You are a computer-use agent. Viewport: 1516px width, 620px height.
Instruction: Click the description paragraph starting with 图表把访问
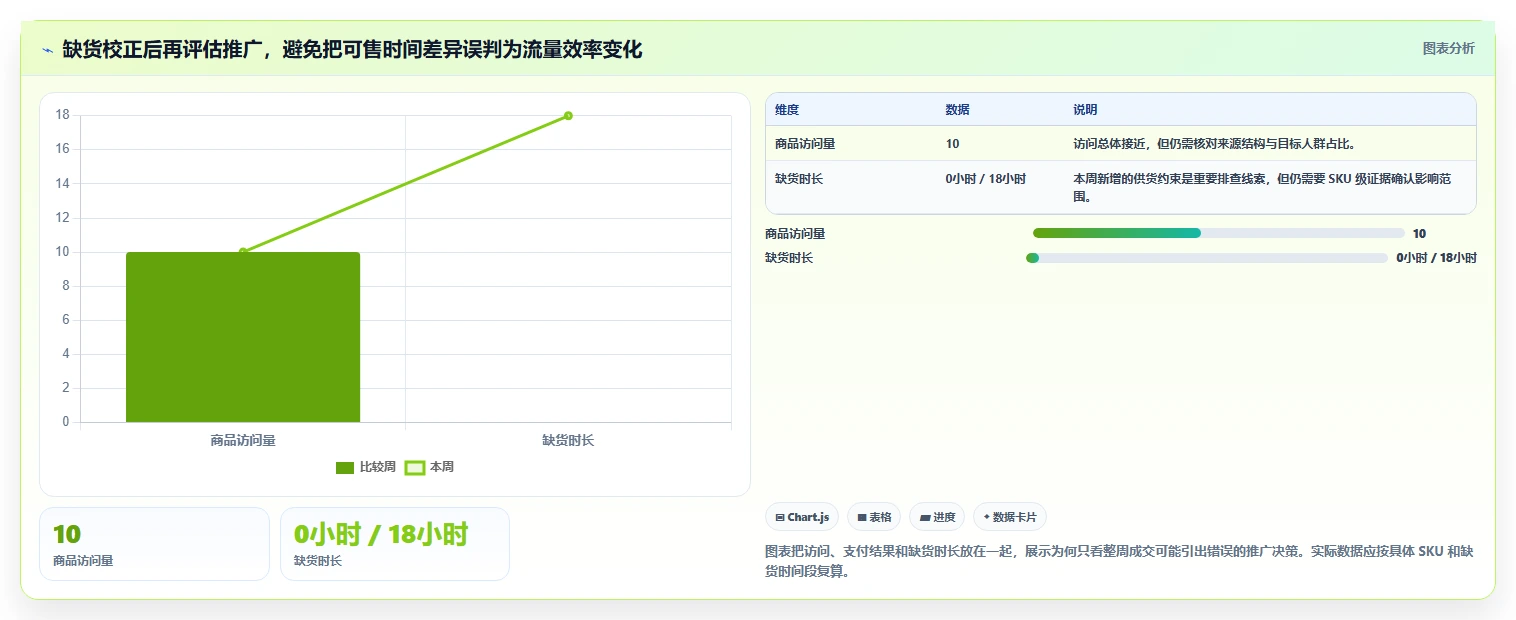tap(1119, 562)
